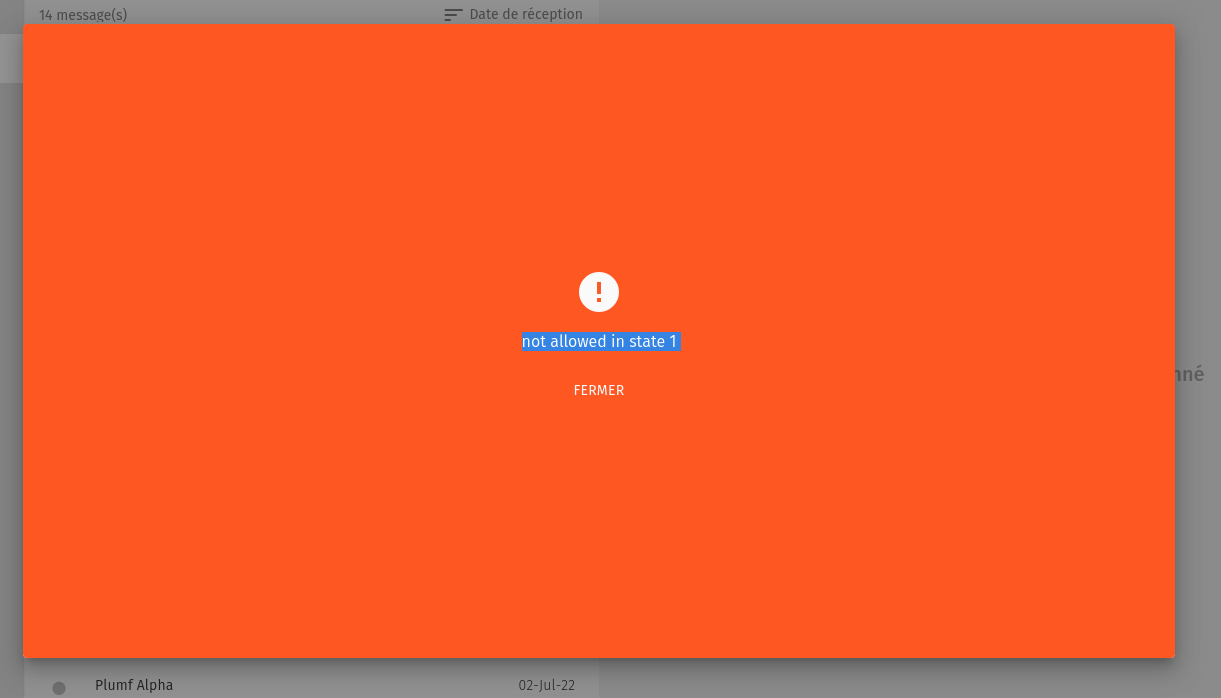Click the word 'state' in the error message

point(646,342)
